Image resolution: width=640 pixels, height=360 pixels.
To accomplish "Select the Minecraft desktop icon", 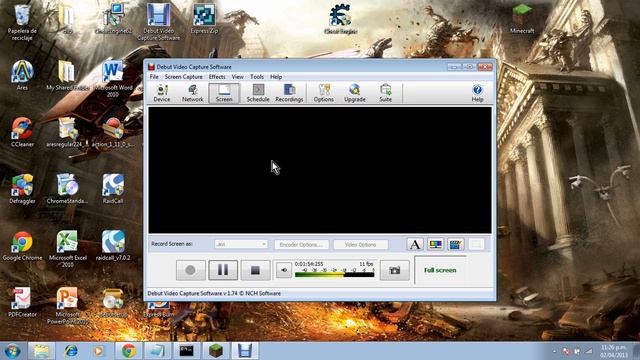I will (x=522, y=19).
